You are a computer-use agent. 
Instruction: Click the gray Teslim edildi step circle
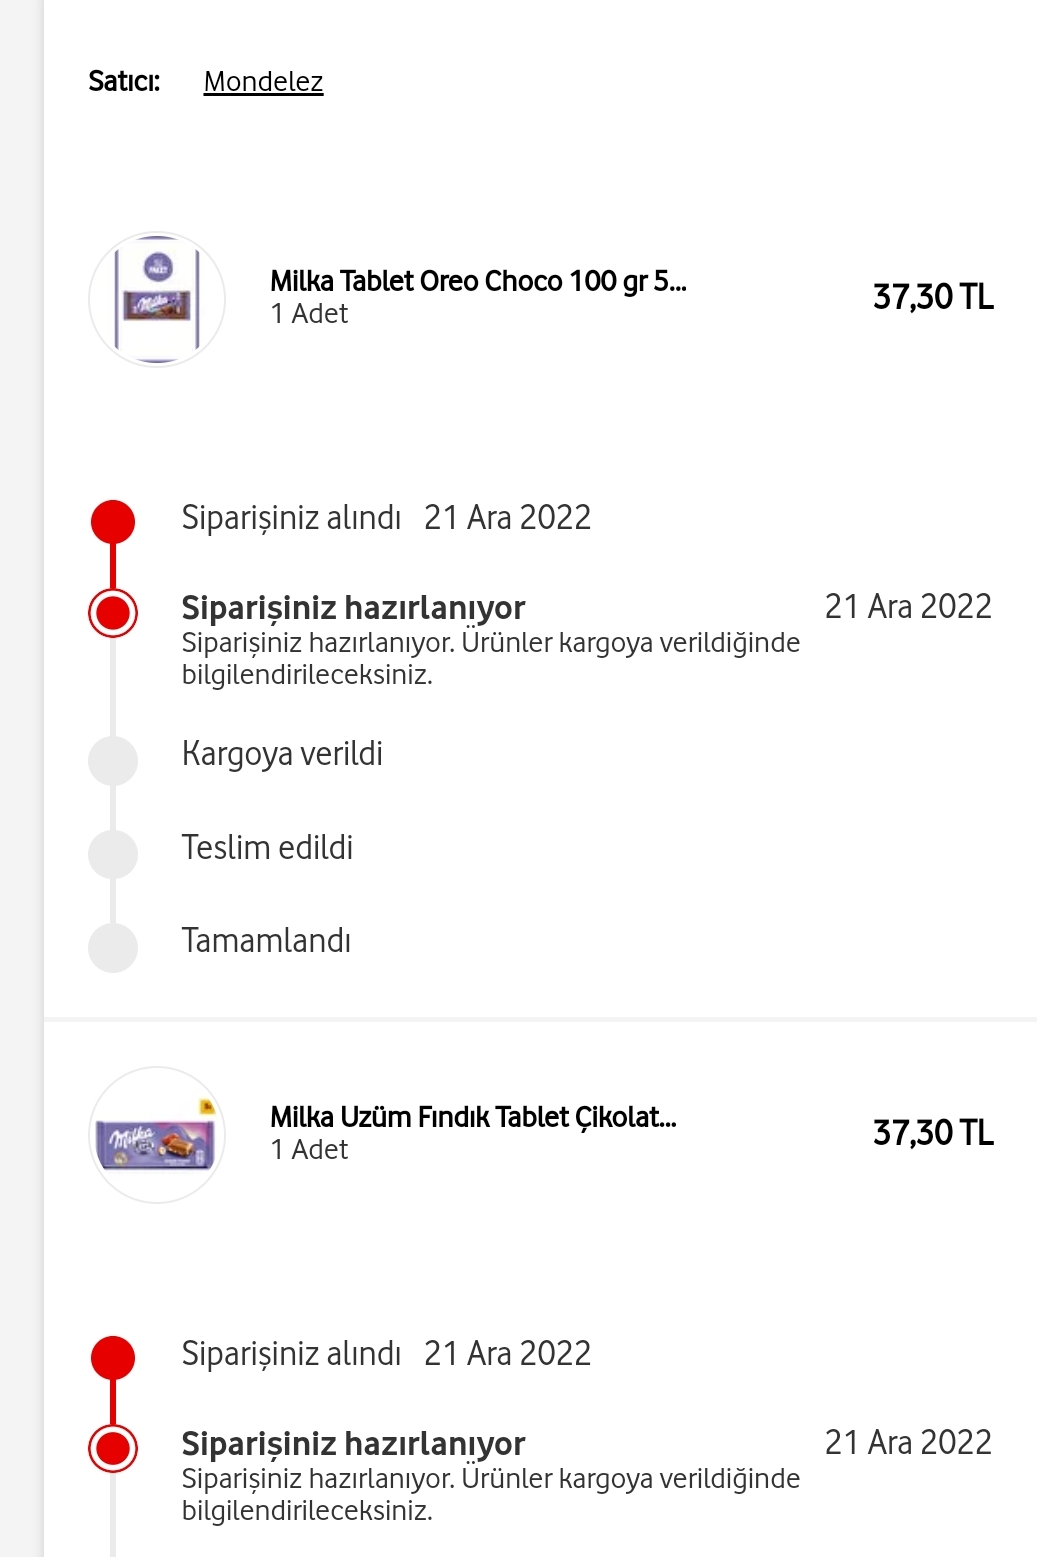(113, 854)
